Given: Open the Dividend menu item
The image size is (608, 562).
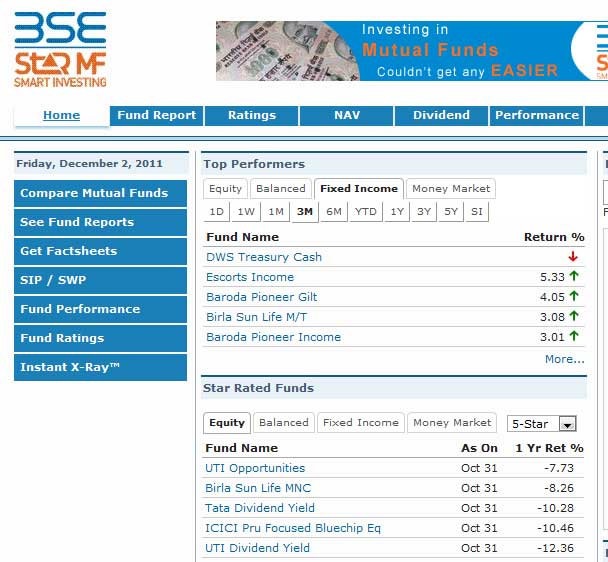Looking at the screenshot, I should (x=441, y=116).
